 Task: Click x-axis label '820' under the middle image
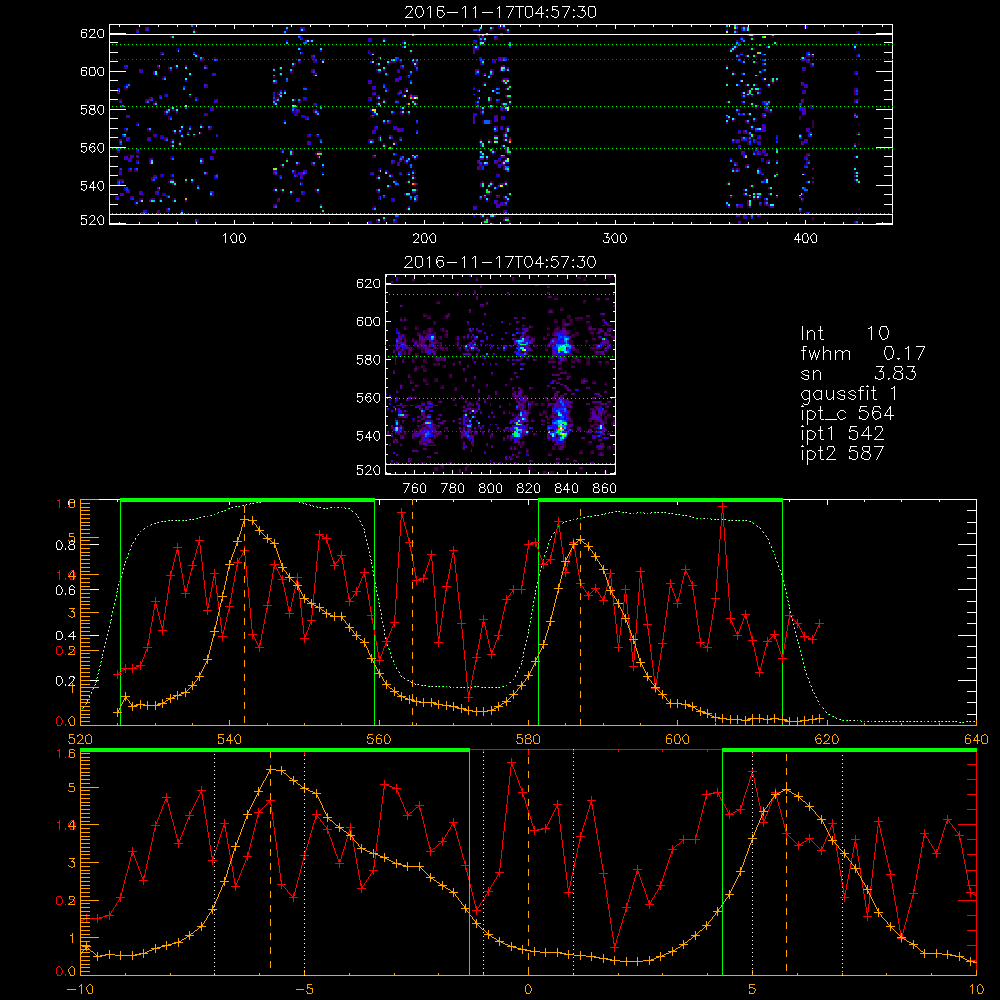pos(529,489)
